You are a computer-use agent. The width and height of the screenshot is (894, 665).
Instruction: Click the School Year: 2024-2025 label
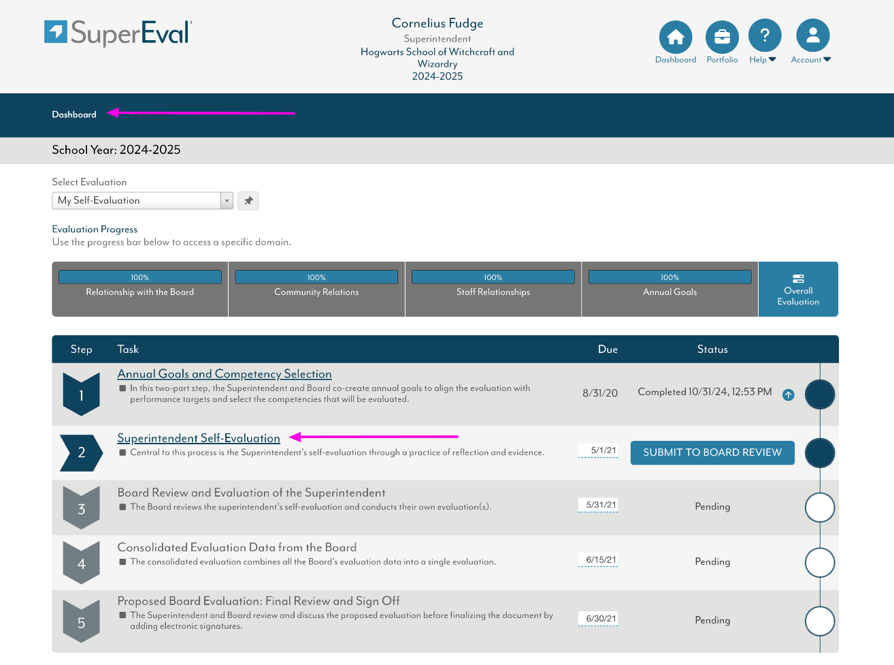116,150
